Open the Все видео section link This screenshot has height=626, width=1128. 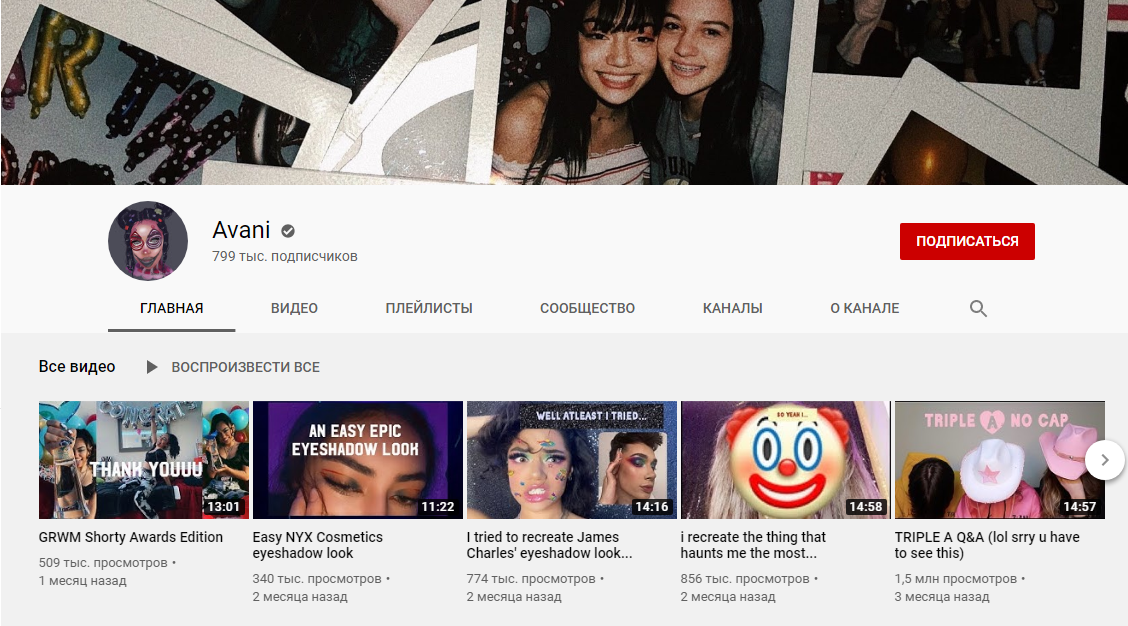[x=77, y=367]
